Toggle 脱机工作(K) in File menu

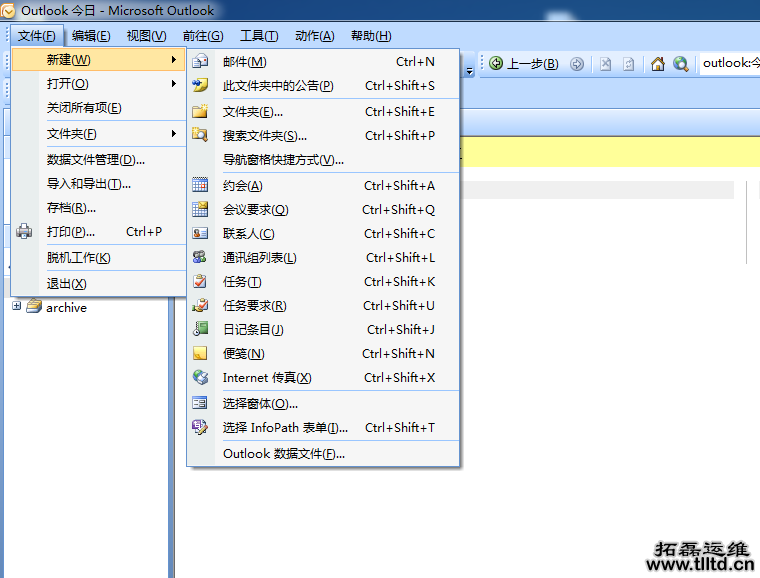click(x=98, y=258)
